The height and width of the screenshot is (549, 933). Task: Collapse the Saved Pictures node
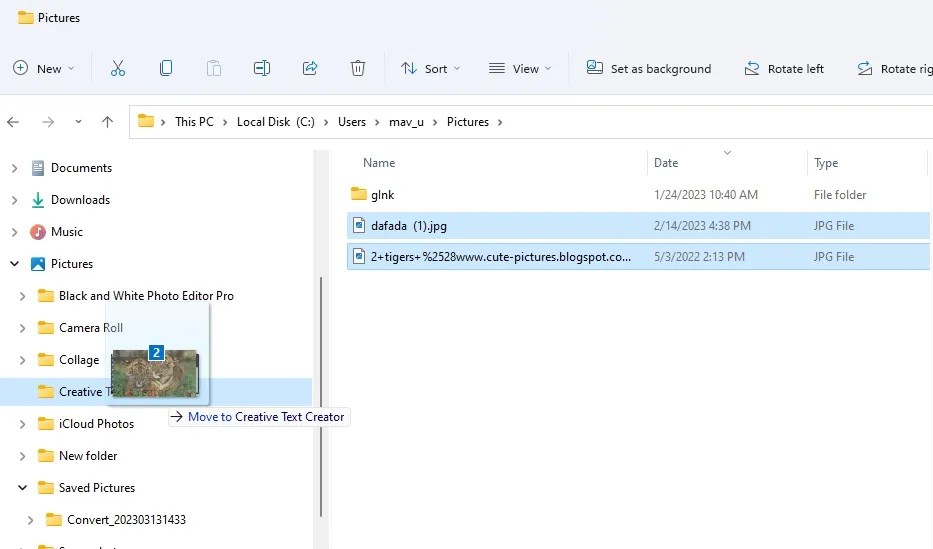pos(22,488)
